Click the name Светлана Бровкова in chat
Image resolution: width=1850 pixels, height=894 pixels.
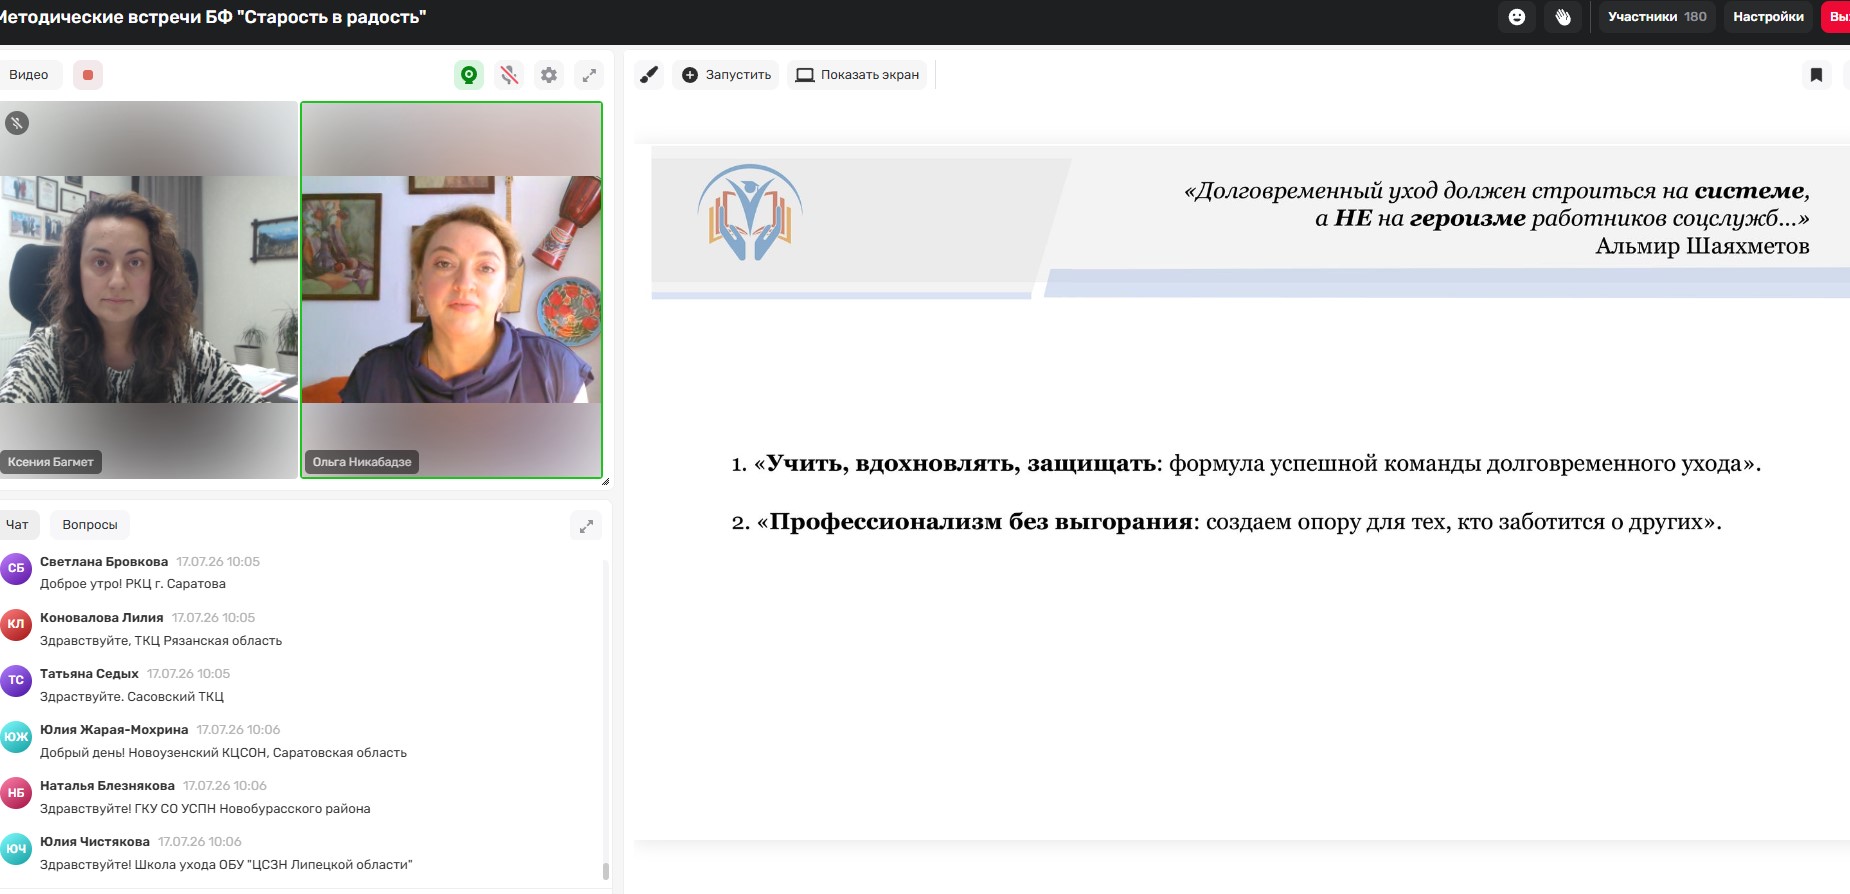pyautogui.click(x=104, y=562)
